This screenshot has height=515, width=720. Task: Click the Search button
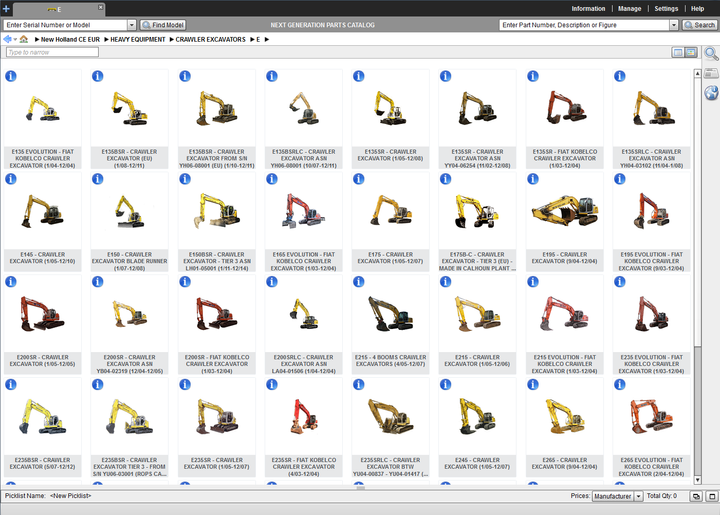[x=700, y=25]
